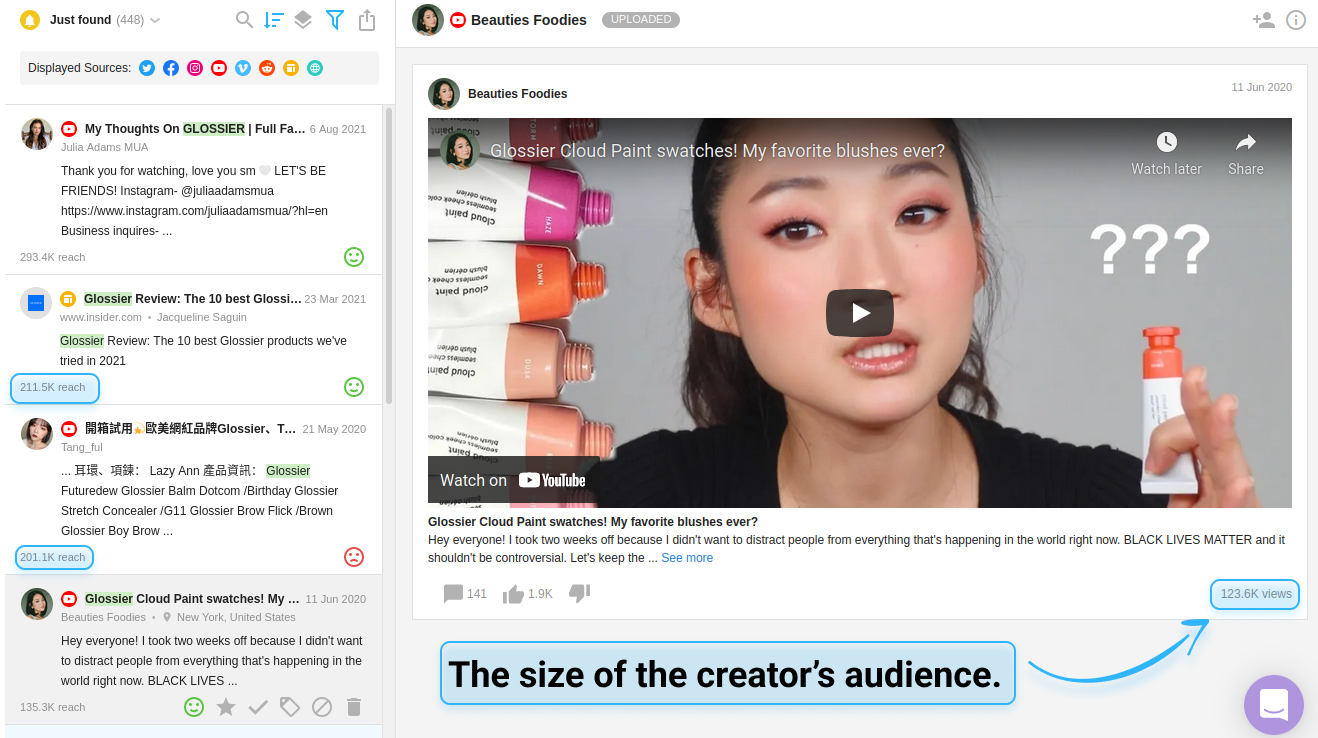
Task: Star the selected mention
Action: 226,707
